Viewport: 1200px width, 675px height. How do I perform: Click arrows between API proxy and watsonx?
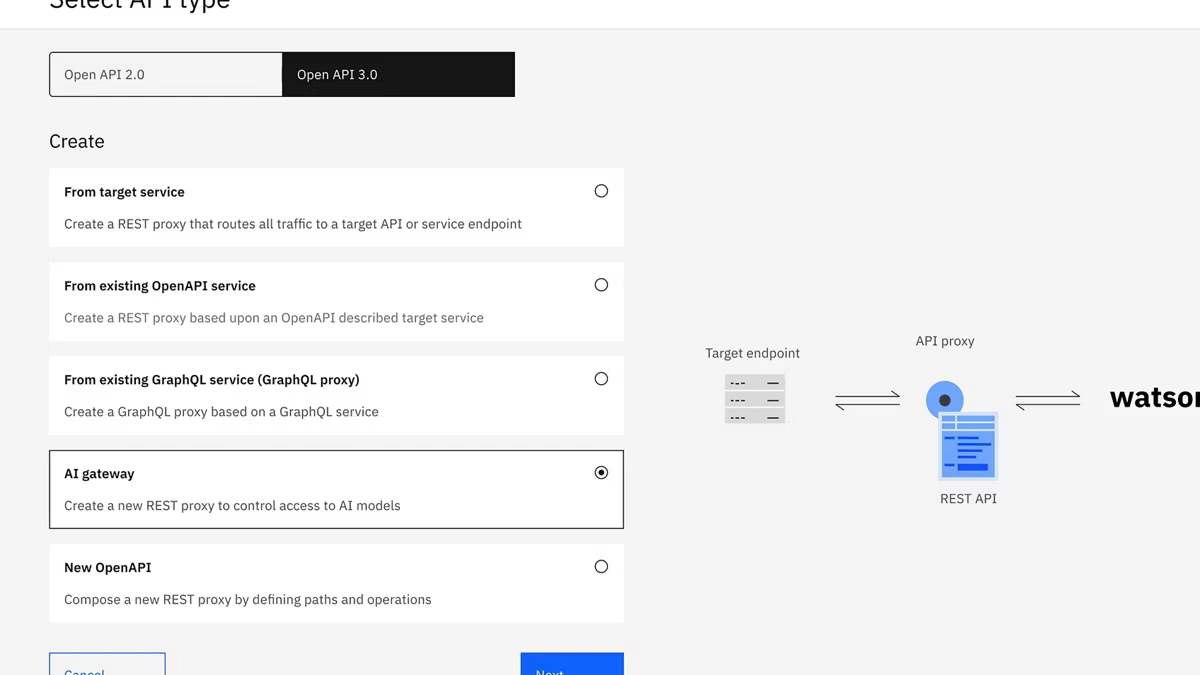click(x=1047, y=400)
